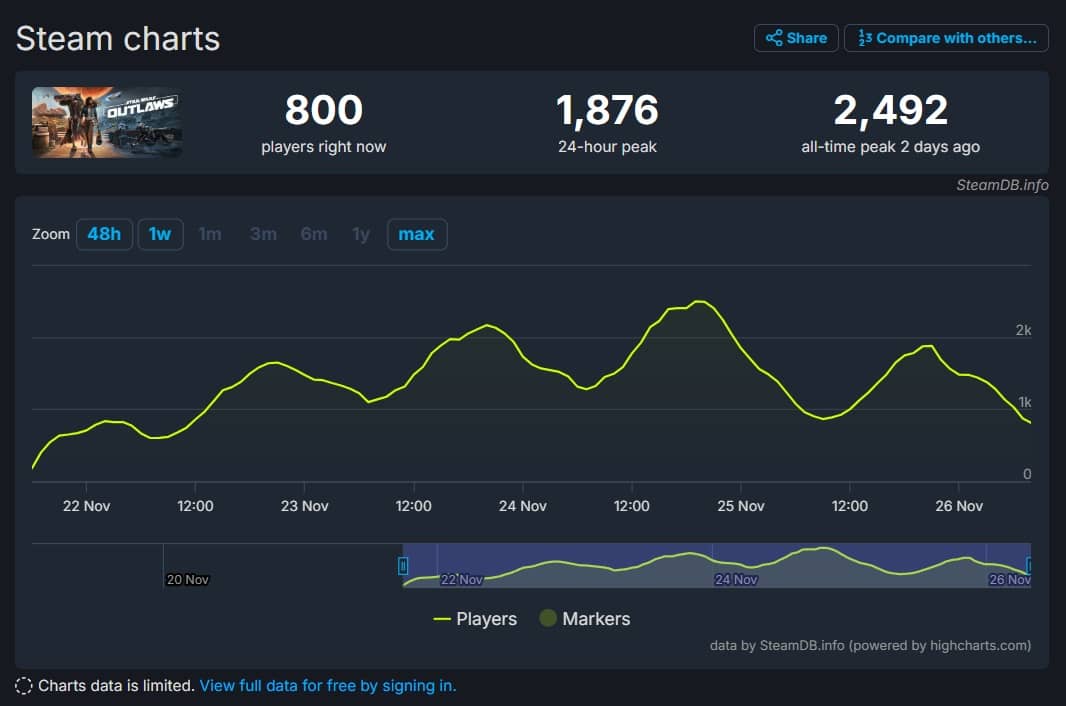Click the 20 Nov navigator label

(188, 579)
